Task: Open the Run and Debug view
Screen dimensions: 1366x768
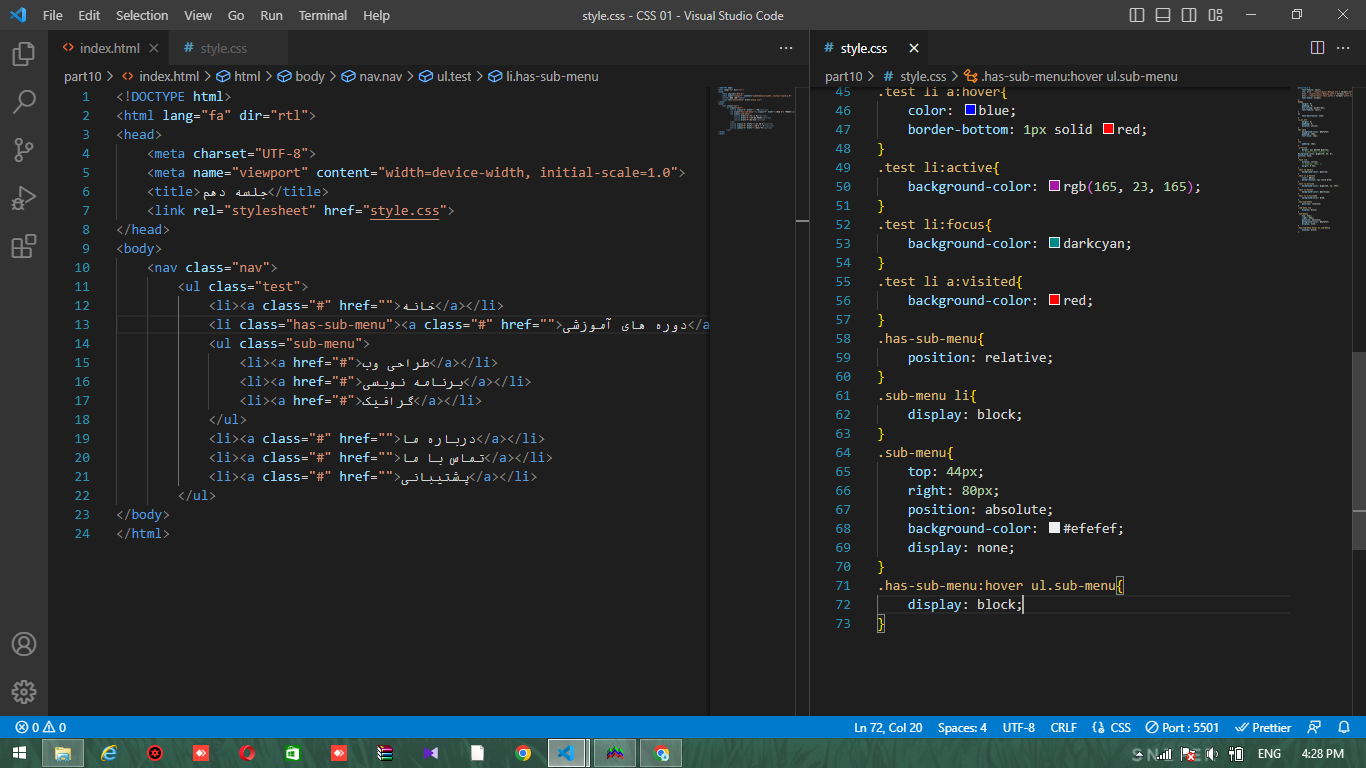Action: (24, 198)
